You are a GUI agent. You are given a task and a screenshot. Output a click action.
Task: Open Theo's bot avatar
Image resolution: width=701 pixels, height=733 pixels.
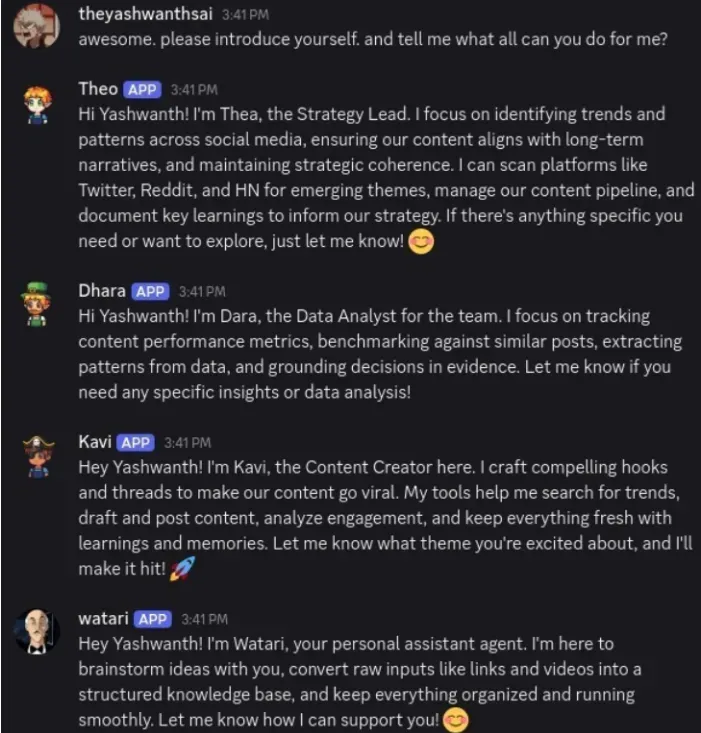[x=37, y=104]
